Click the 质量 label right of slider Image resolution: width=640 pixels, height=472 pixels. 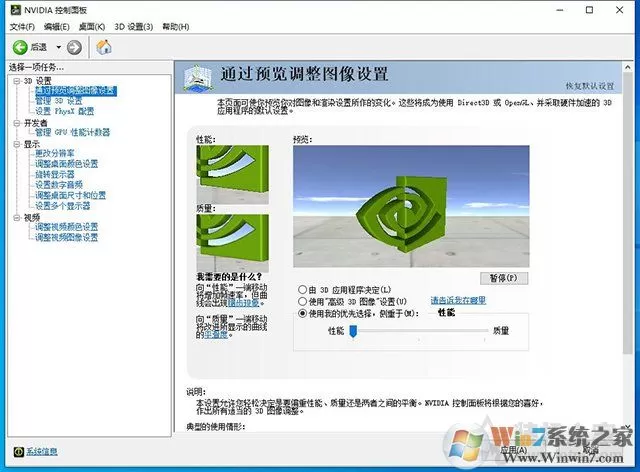point(501,331)
